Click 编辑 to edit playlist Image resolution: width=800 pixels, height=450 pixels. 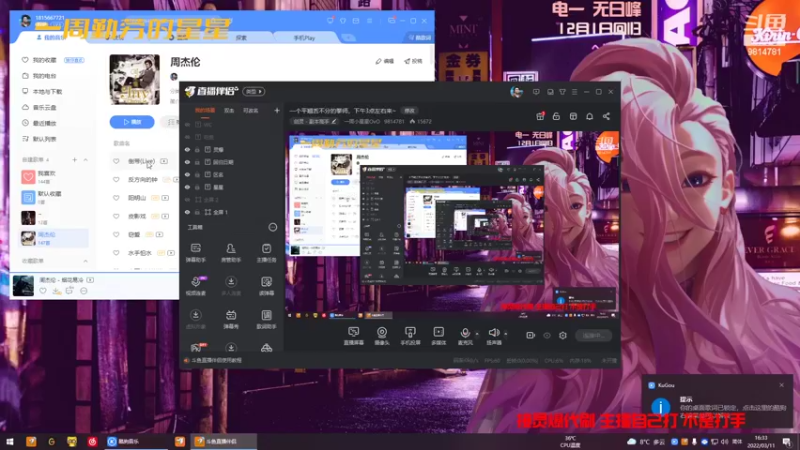(x=385, y=61)
